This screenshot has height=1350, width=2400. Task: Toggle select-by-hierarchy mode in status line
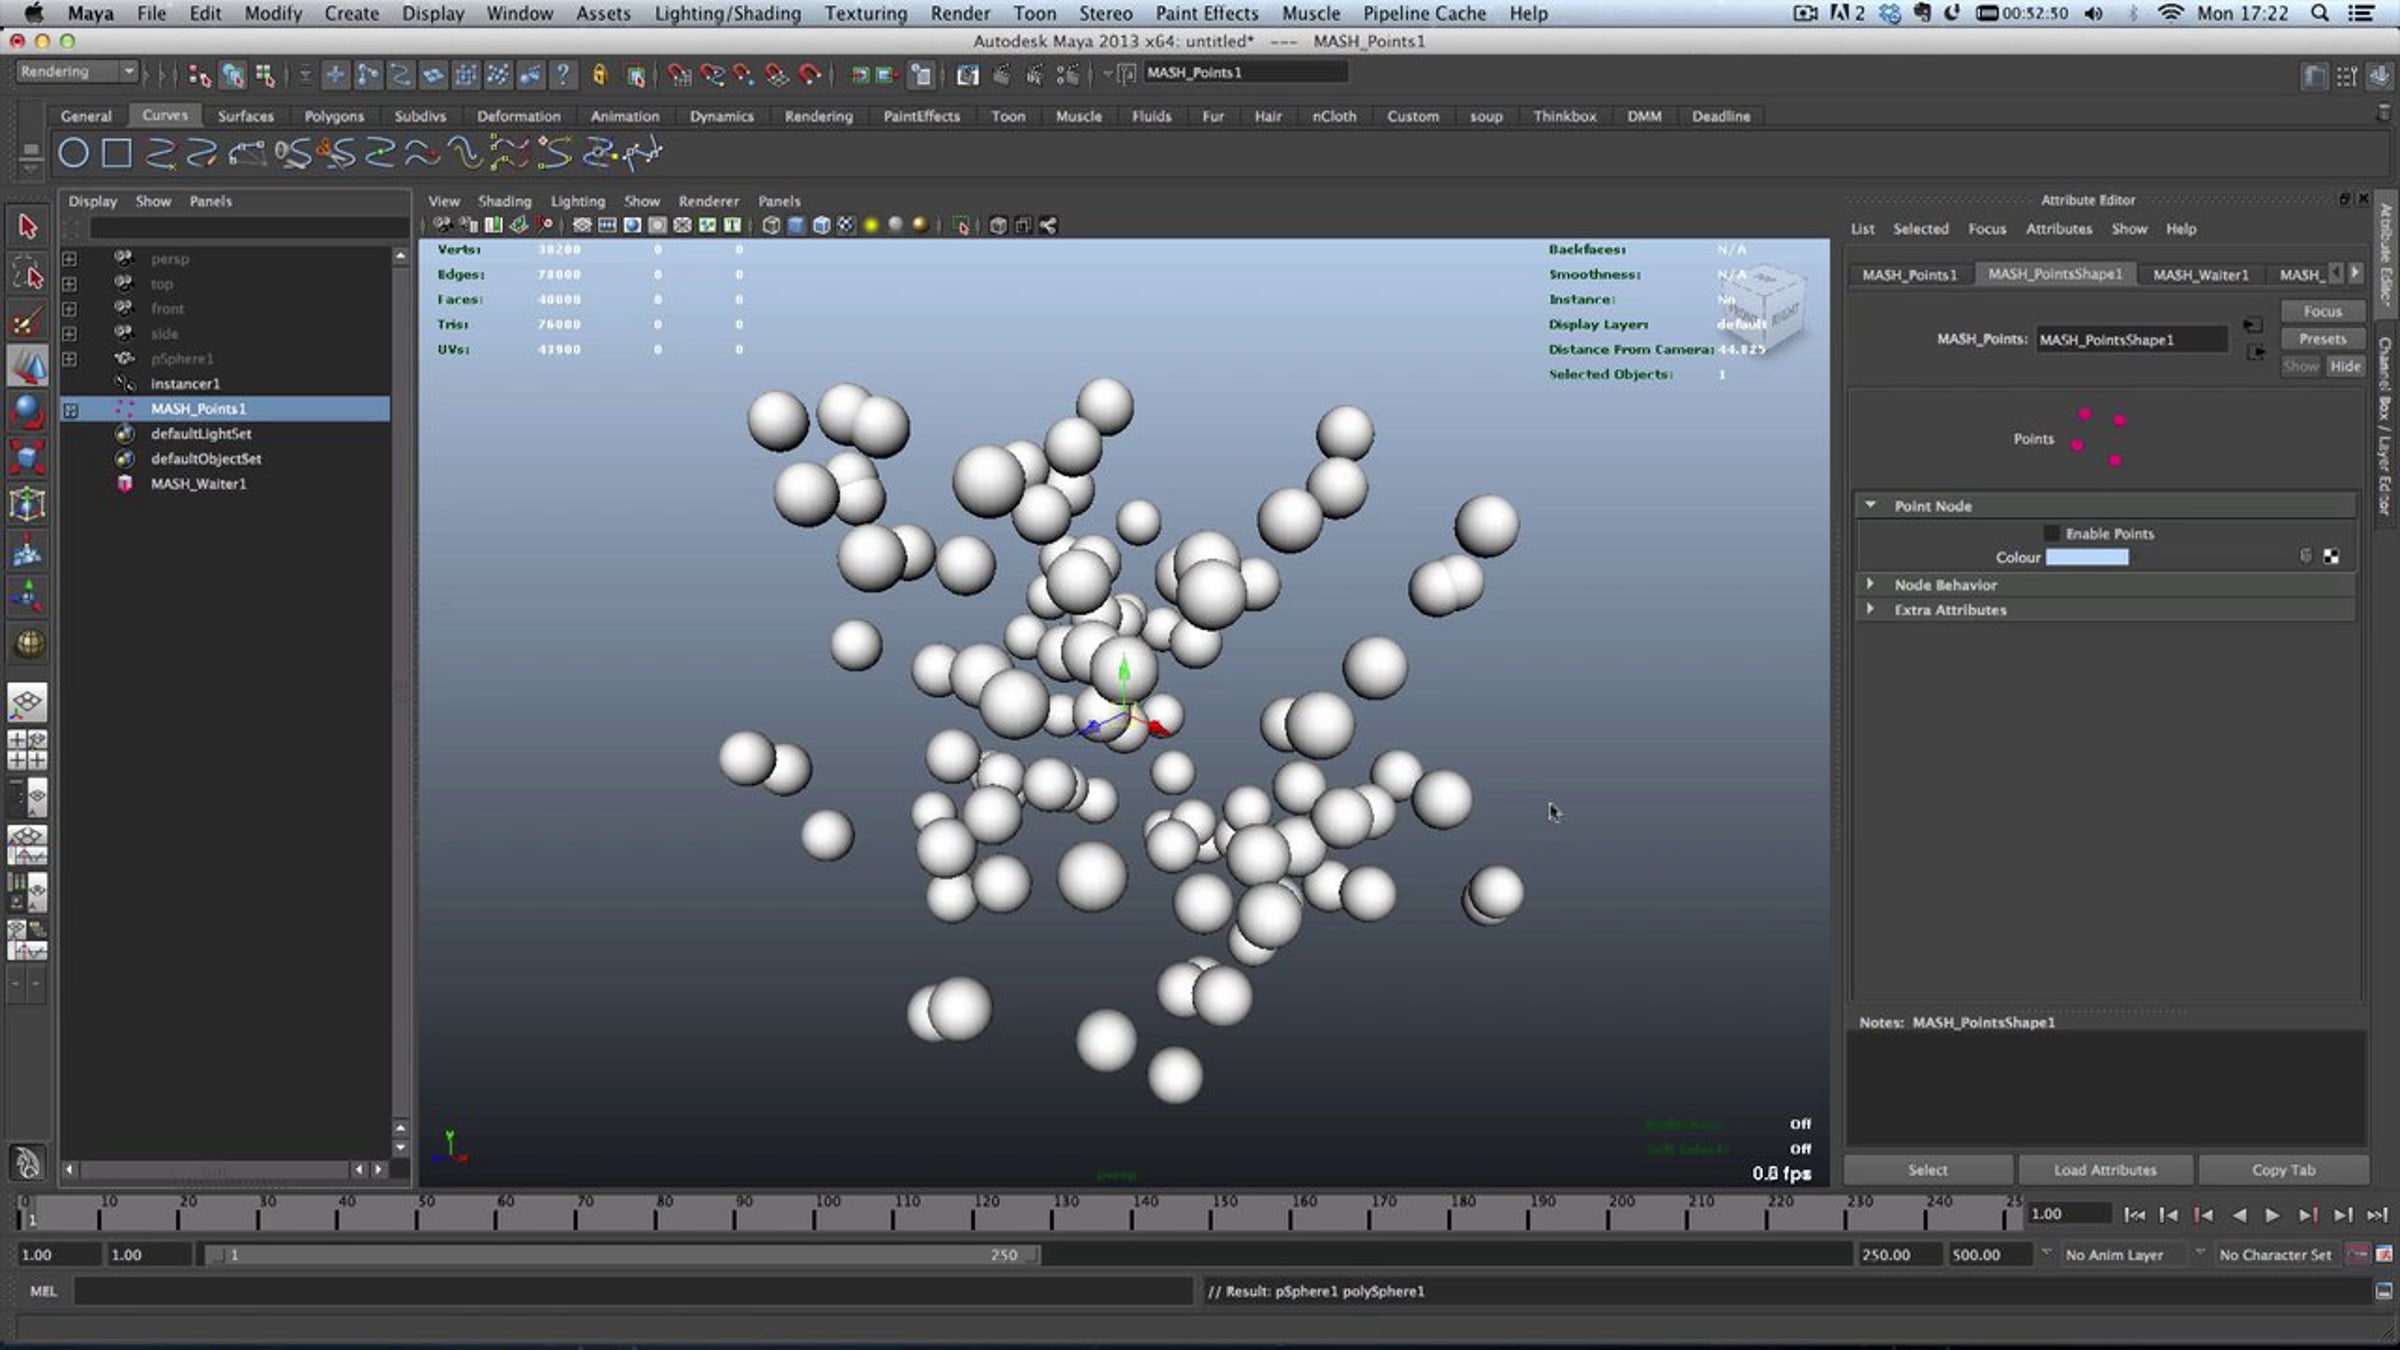[199, 74]
